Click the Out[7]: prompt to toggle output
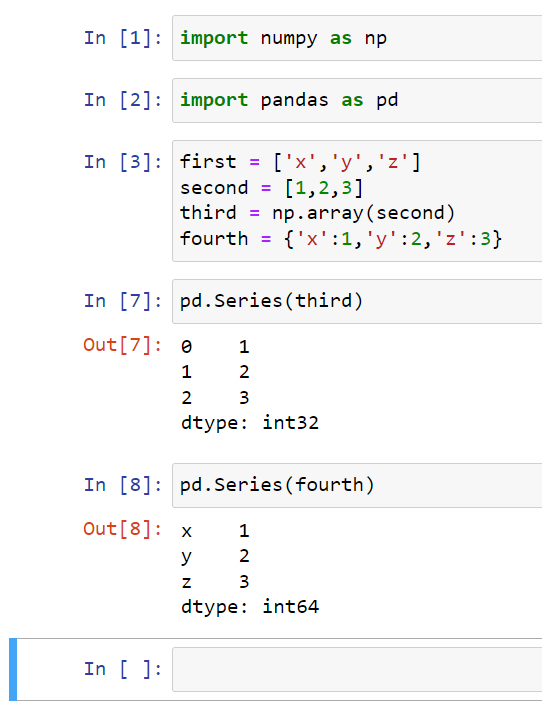The height and width of the screenshot is (721, 542). [x=123, y=345]
